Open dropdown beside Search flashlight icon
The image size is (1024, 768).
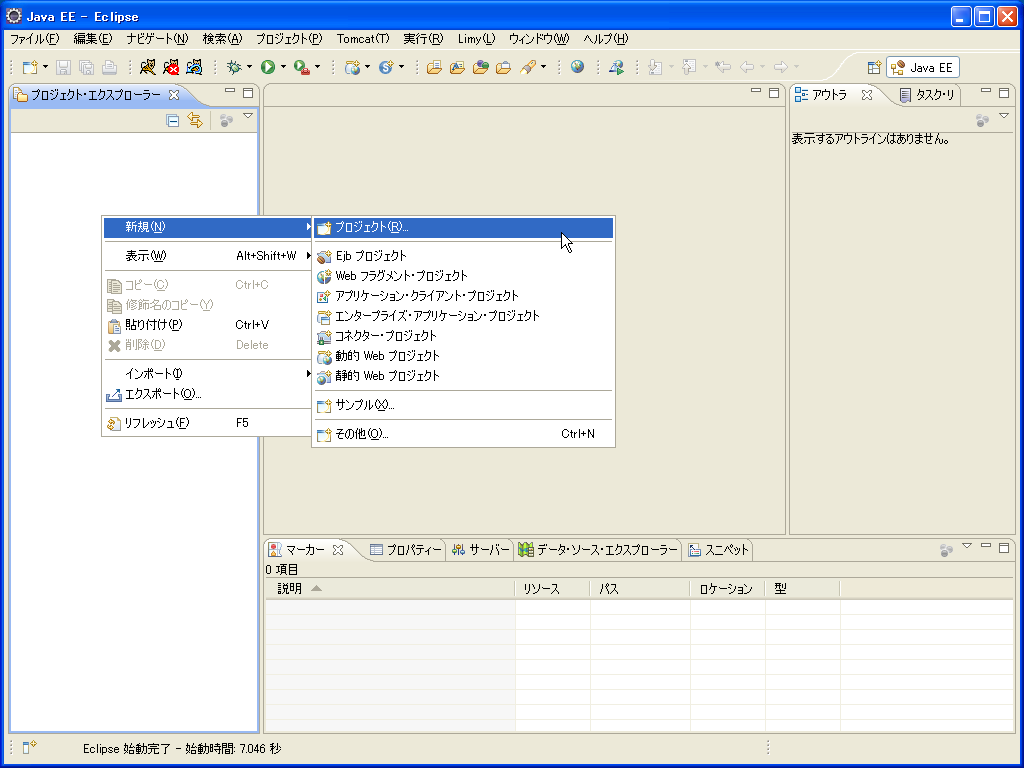(x=543, y=67)
